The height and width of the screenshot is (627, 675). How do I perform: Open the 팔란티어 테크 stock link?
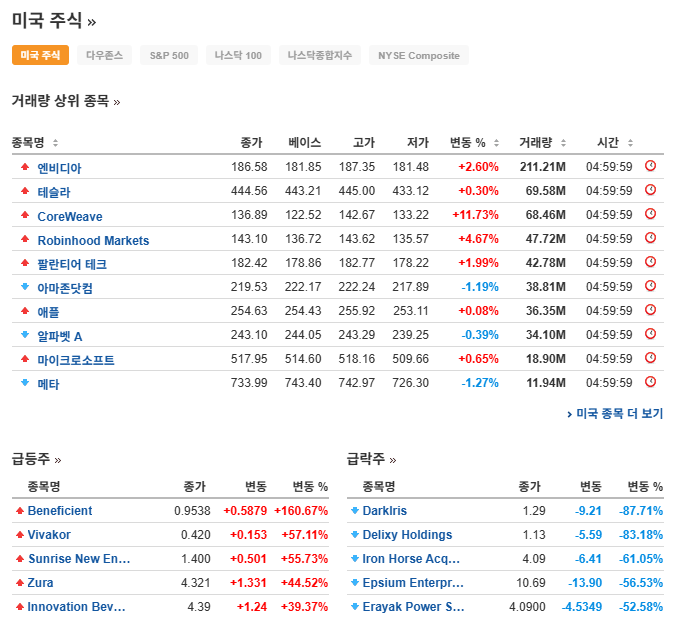pos(72,264)
